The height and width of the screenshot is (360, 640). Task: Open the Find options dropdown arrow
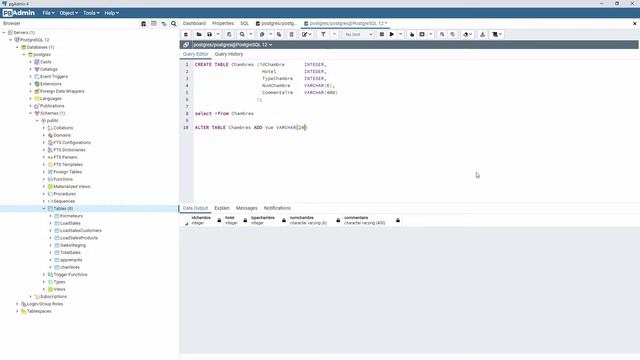[x=251, y=34]
